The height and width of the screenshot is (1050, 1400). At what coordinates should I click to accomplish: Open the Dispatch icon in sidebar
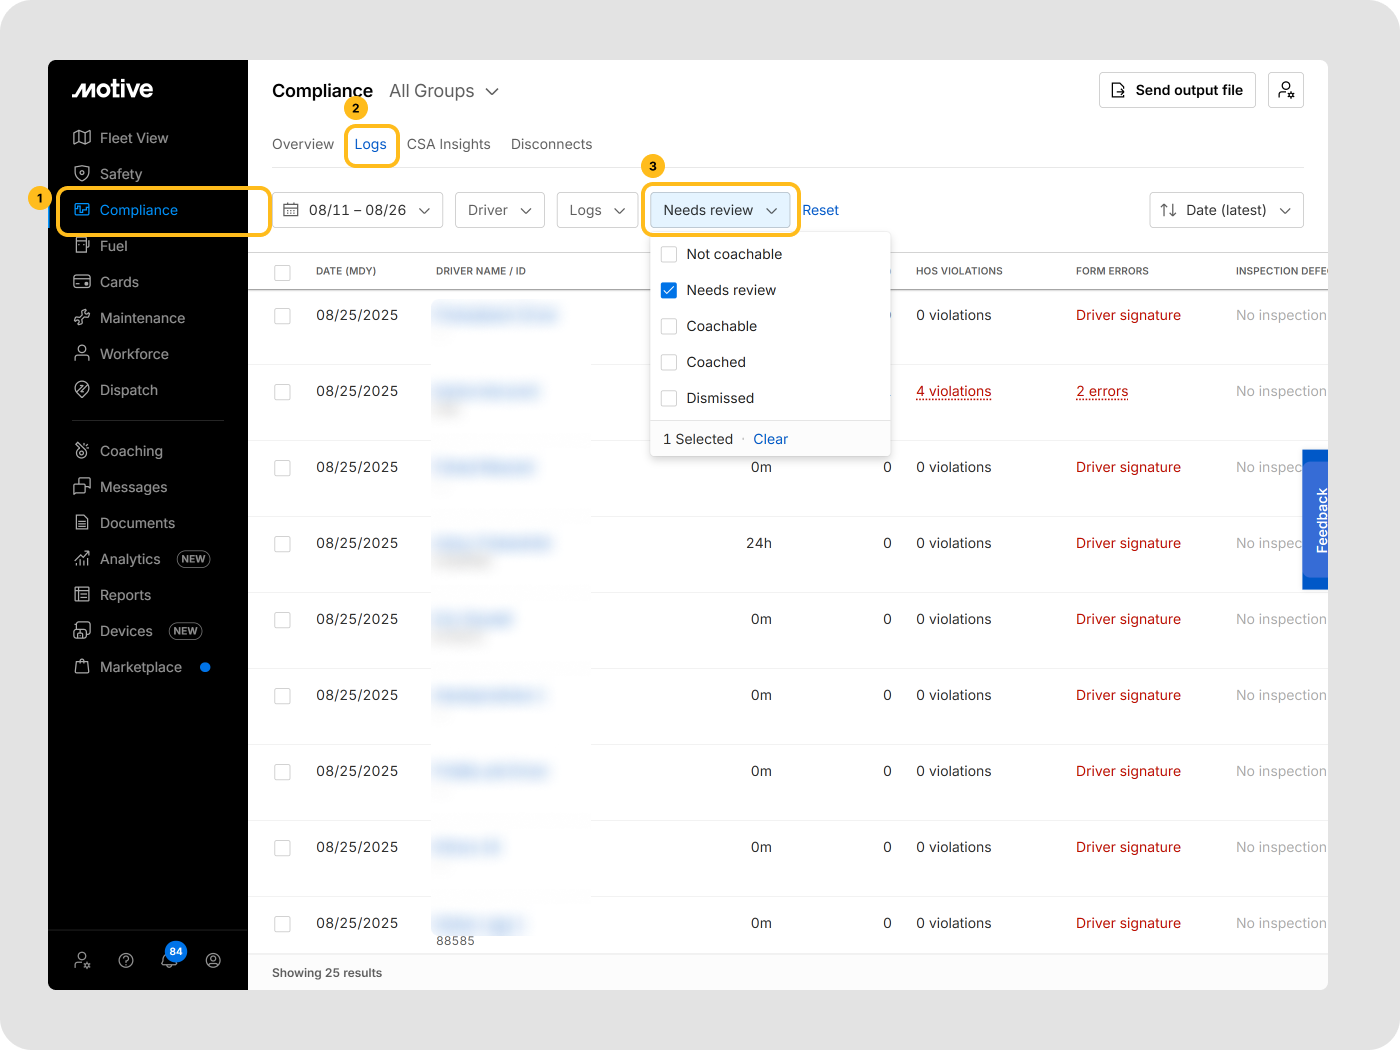(x=82, y=390)
